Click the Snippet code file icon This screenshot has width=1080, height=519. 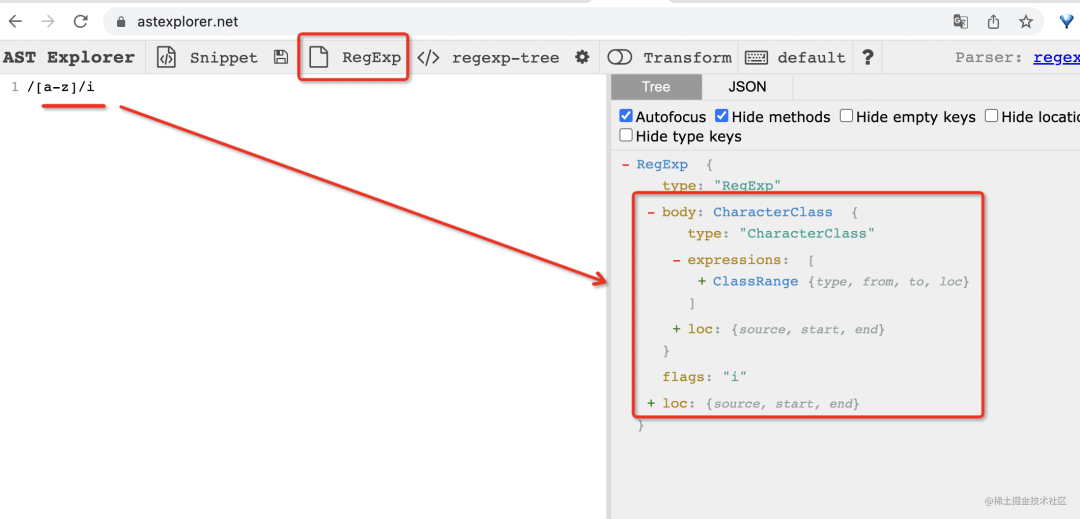point(166,57)
